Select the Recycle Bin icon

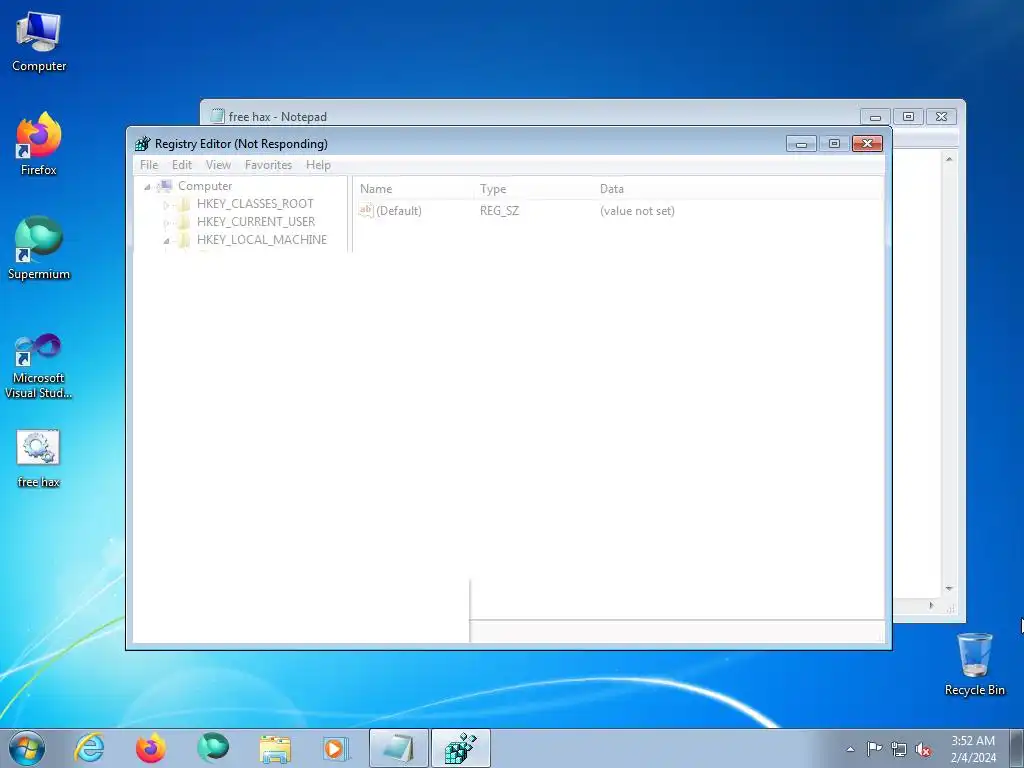pyautogui.click(x=974, y=664)
